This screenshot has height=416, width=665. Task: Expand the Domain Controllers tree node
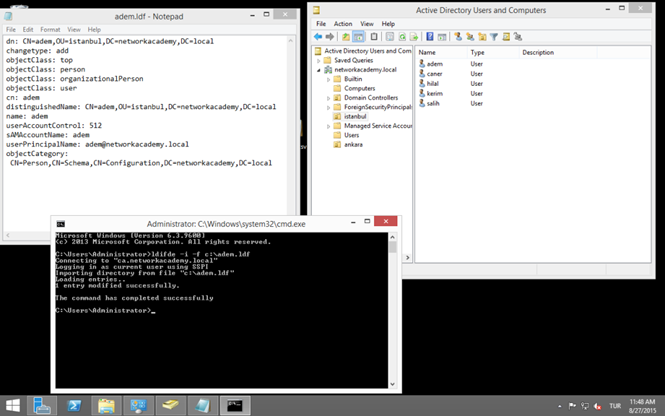tap(328, 98)
